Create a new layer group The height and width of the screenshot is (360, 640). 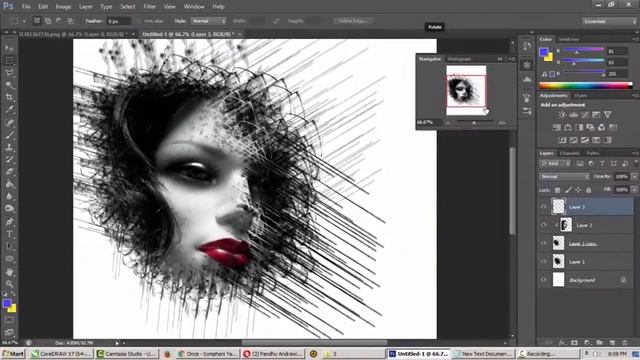pyautogui.click(x=599, y=342)
